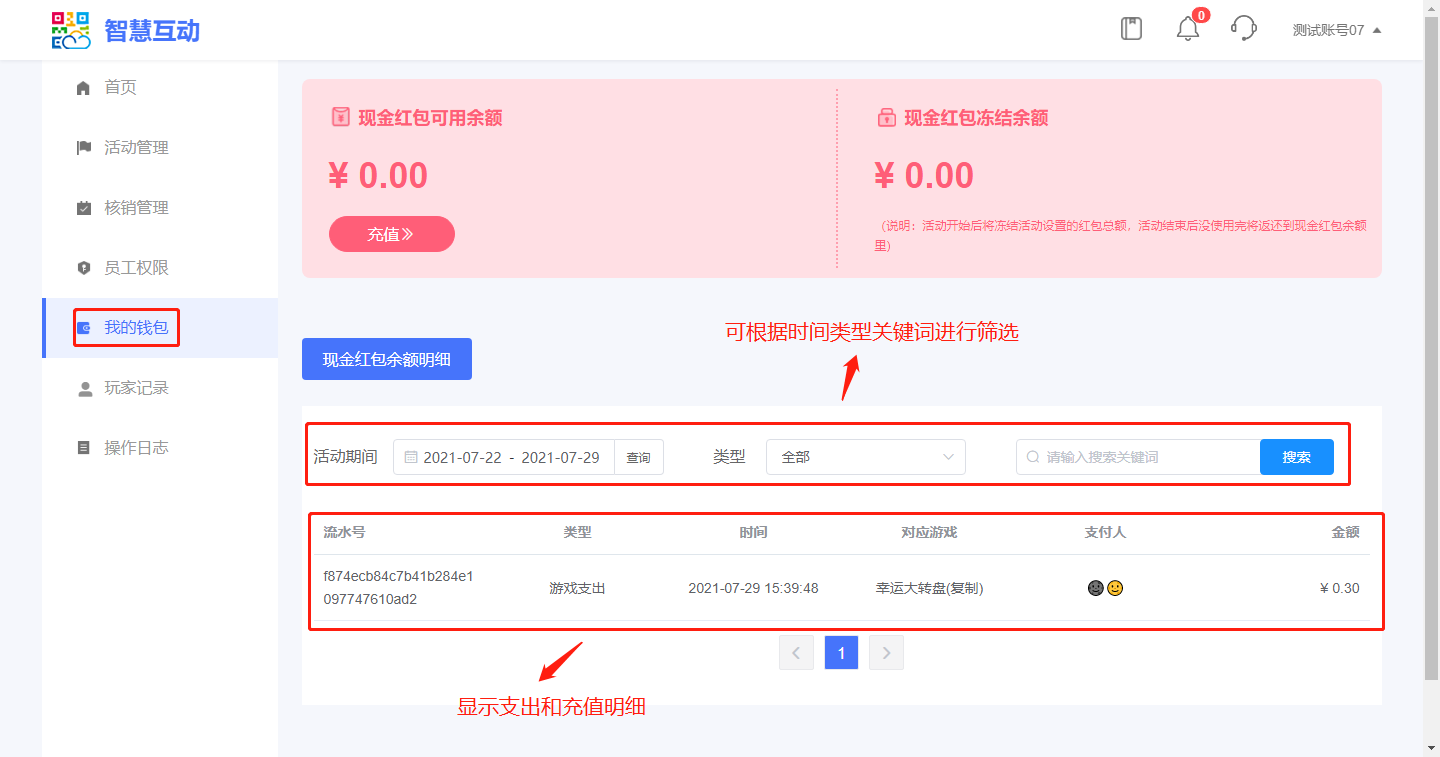Click the 查询 button beside date range

pos(638,457)
